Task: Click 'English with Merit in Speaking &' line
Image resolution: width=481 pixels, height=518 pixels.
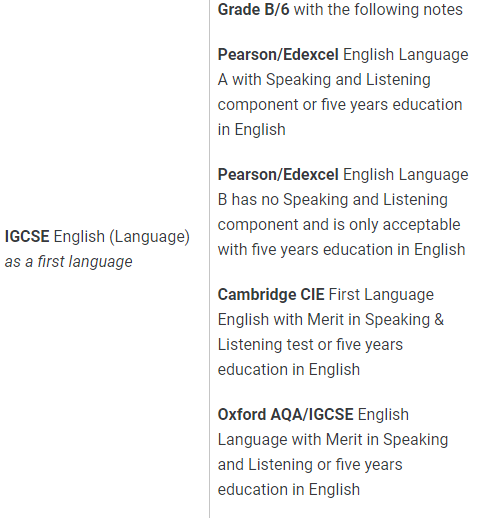Action: (331, 320)
